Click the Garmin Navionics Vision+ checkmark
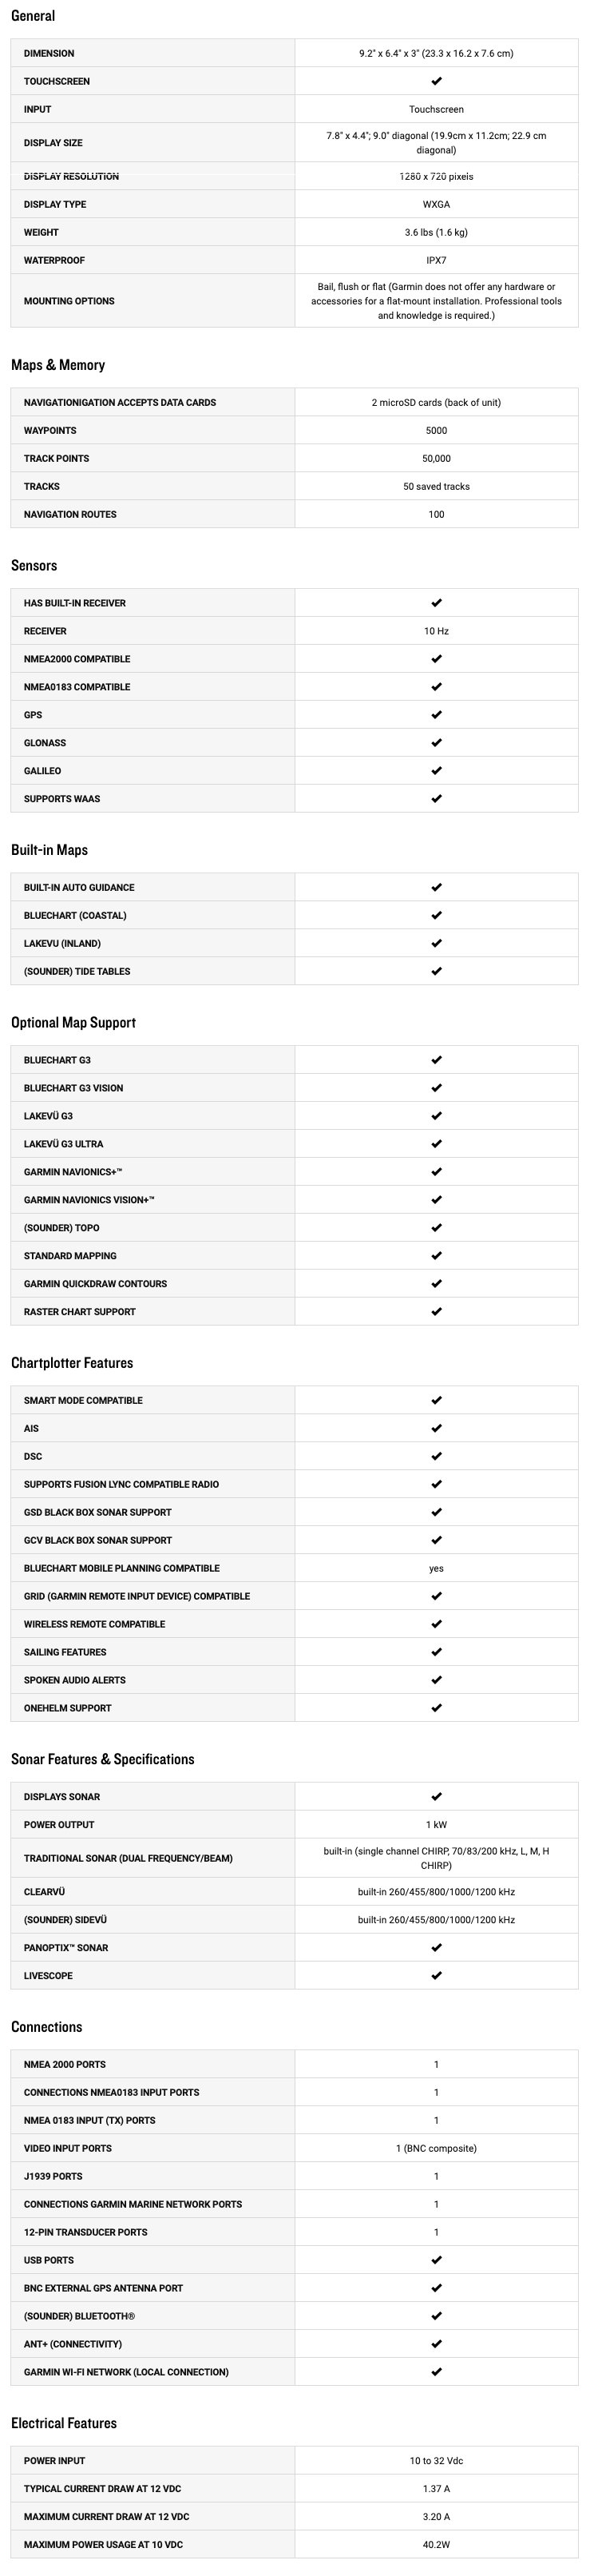 (436, 1199)
